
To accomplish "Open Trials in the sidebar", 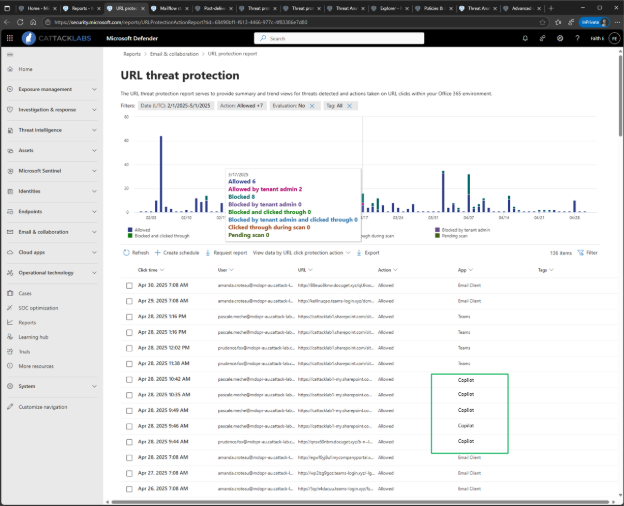I will pos(24,352).
